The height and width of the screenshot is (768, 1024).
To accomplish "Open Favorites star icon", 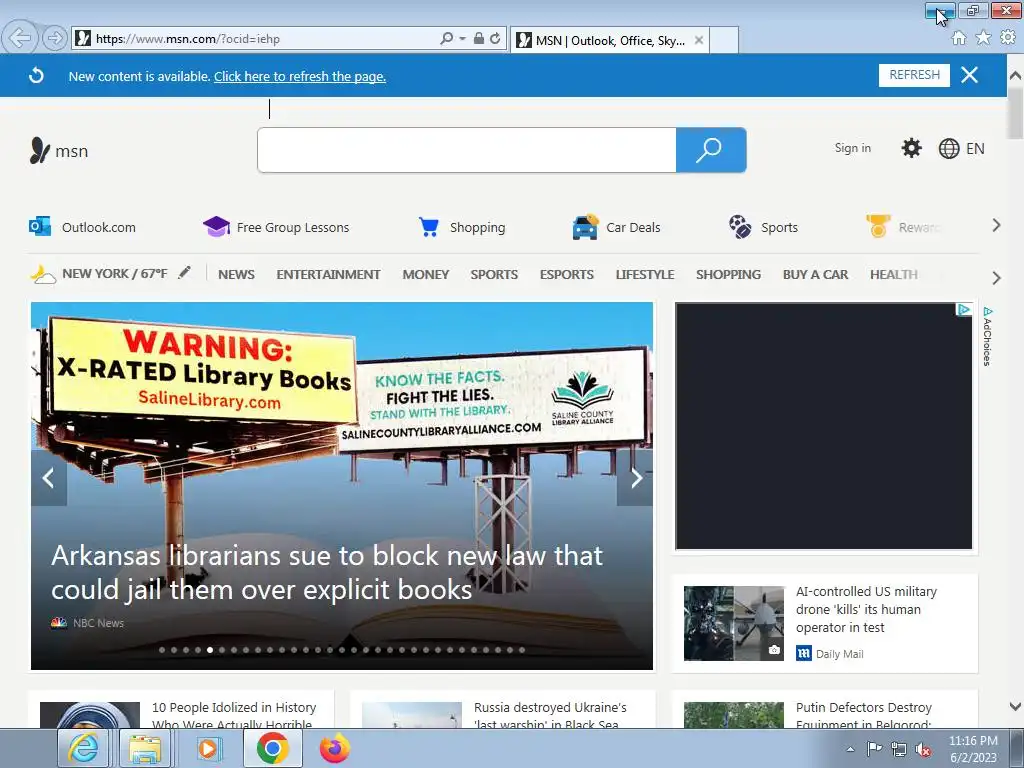I will pyautogui.click(x=983, y=38).
